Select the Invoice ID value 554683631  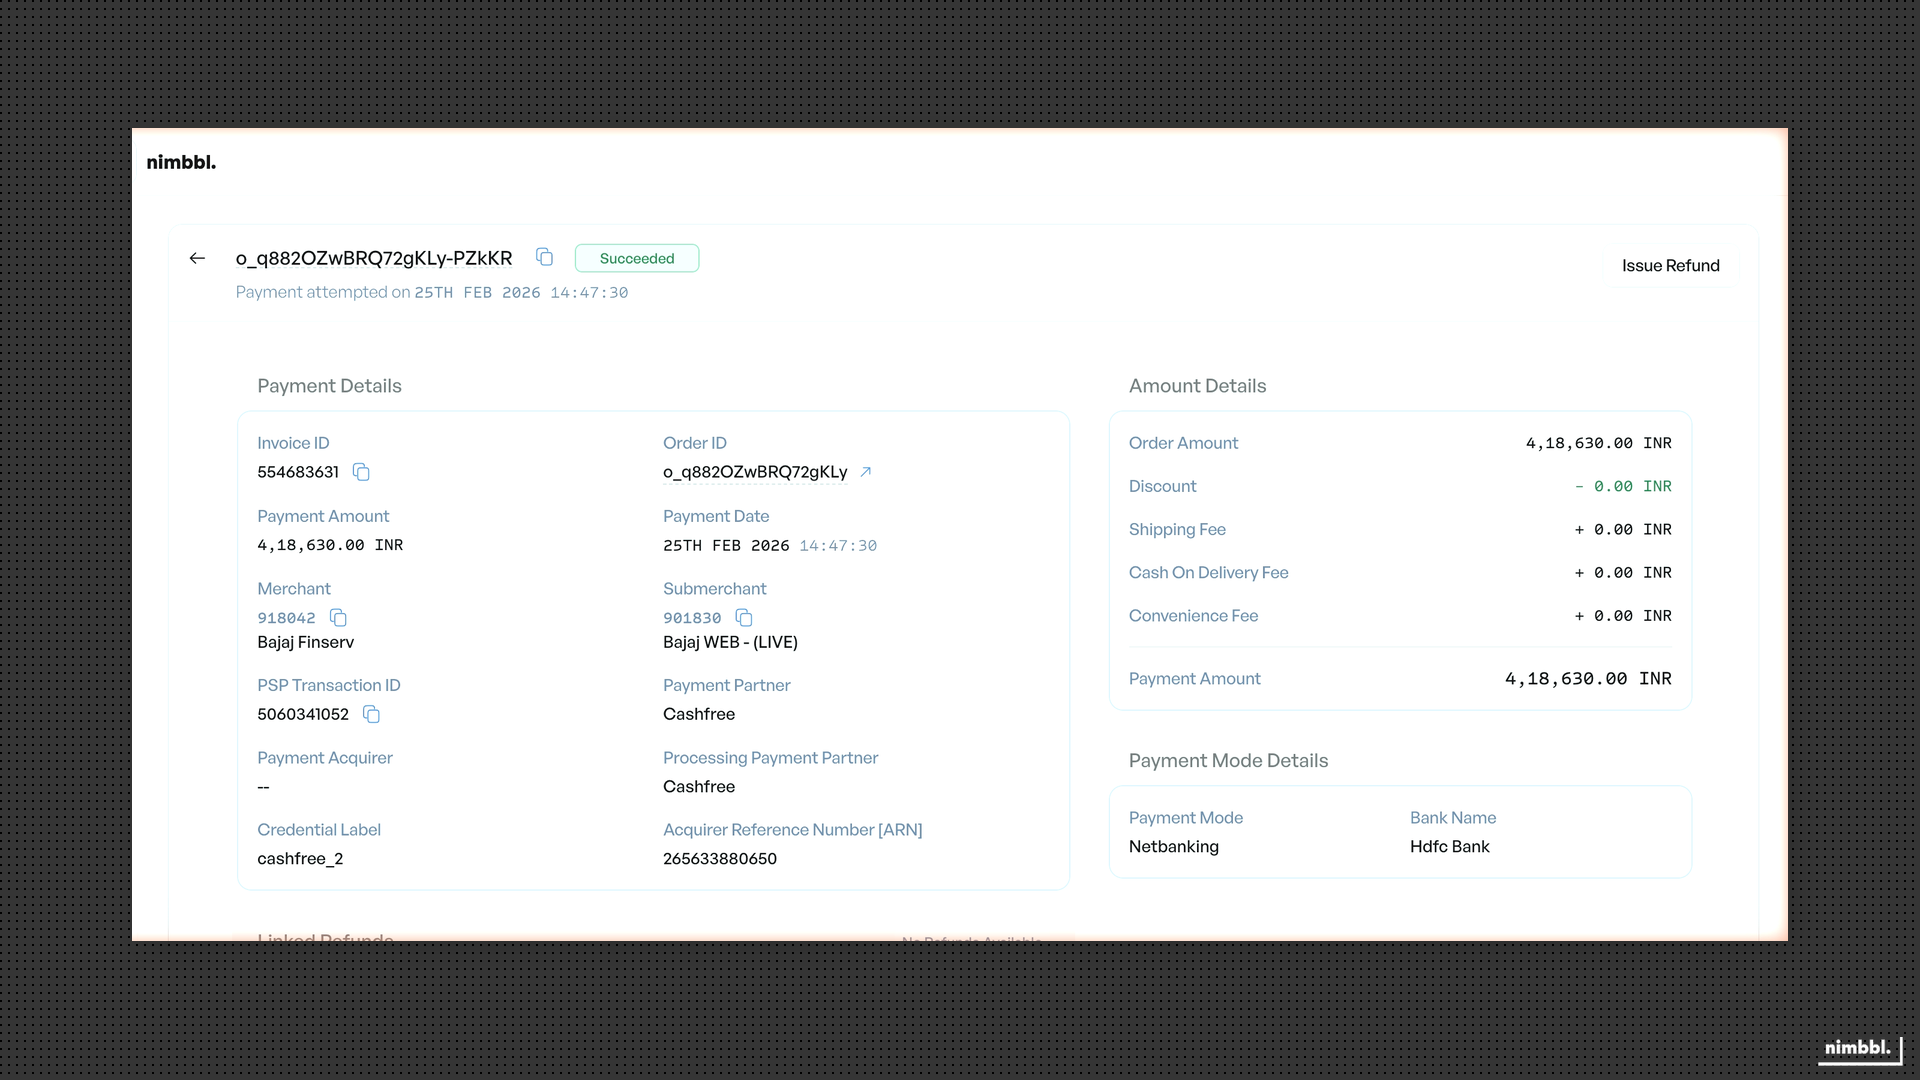pyautogui.click(x=296, y=472)
